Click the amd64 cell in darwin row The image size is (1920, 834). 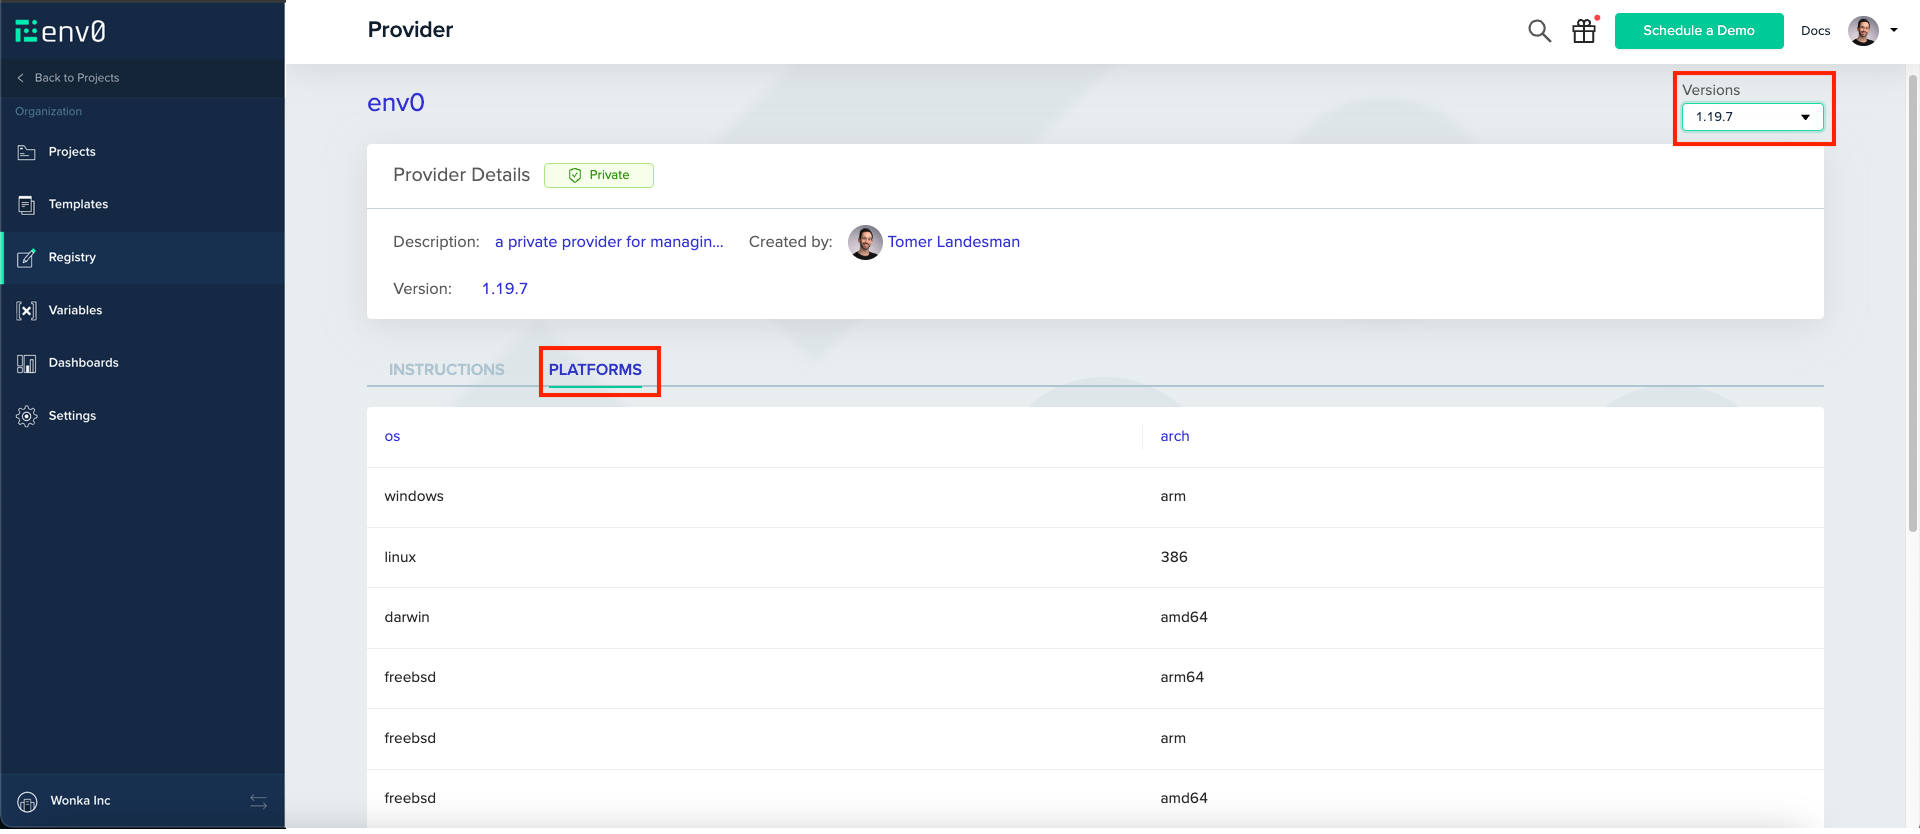[x=1184, y=618]
